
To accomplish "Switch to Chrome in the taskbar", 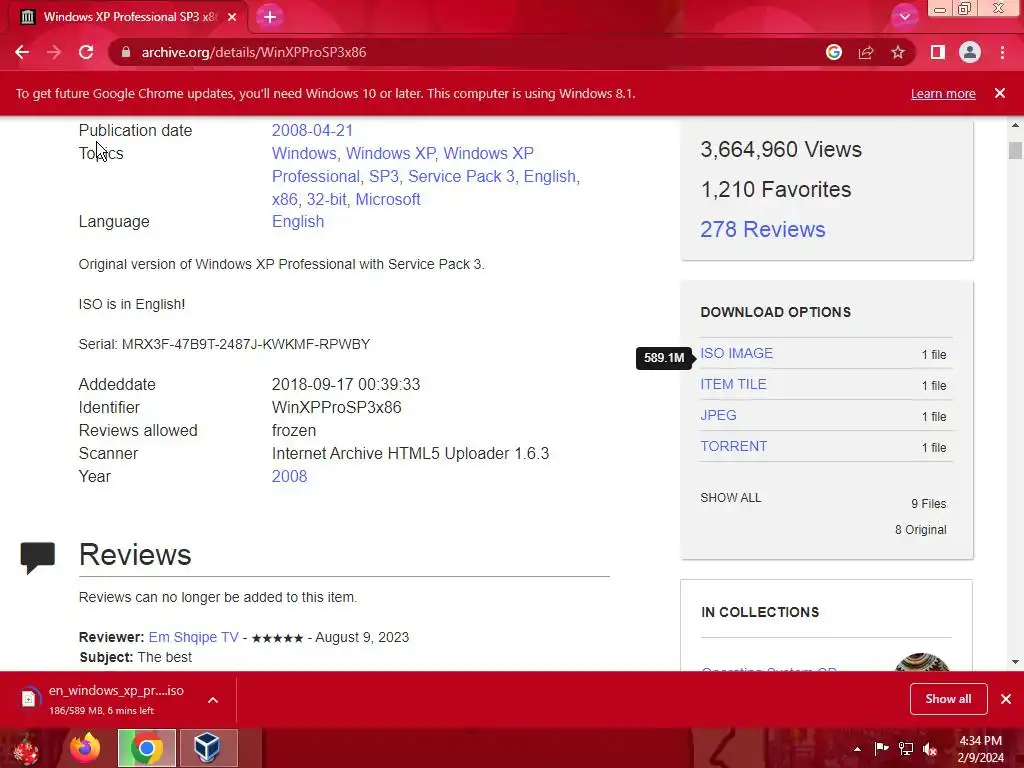I will [147, 748].
